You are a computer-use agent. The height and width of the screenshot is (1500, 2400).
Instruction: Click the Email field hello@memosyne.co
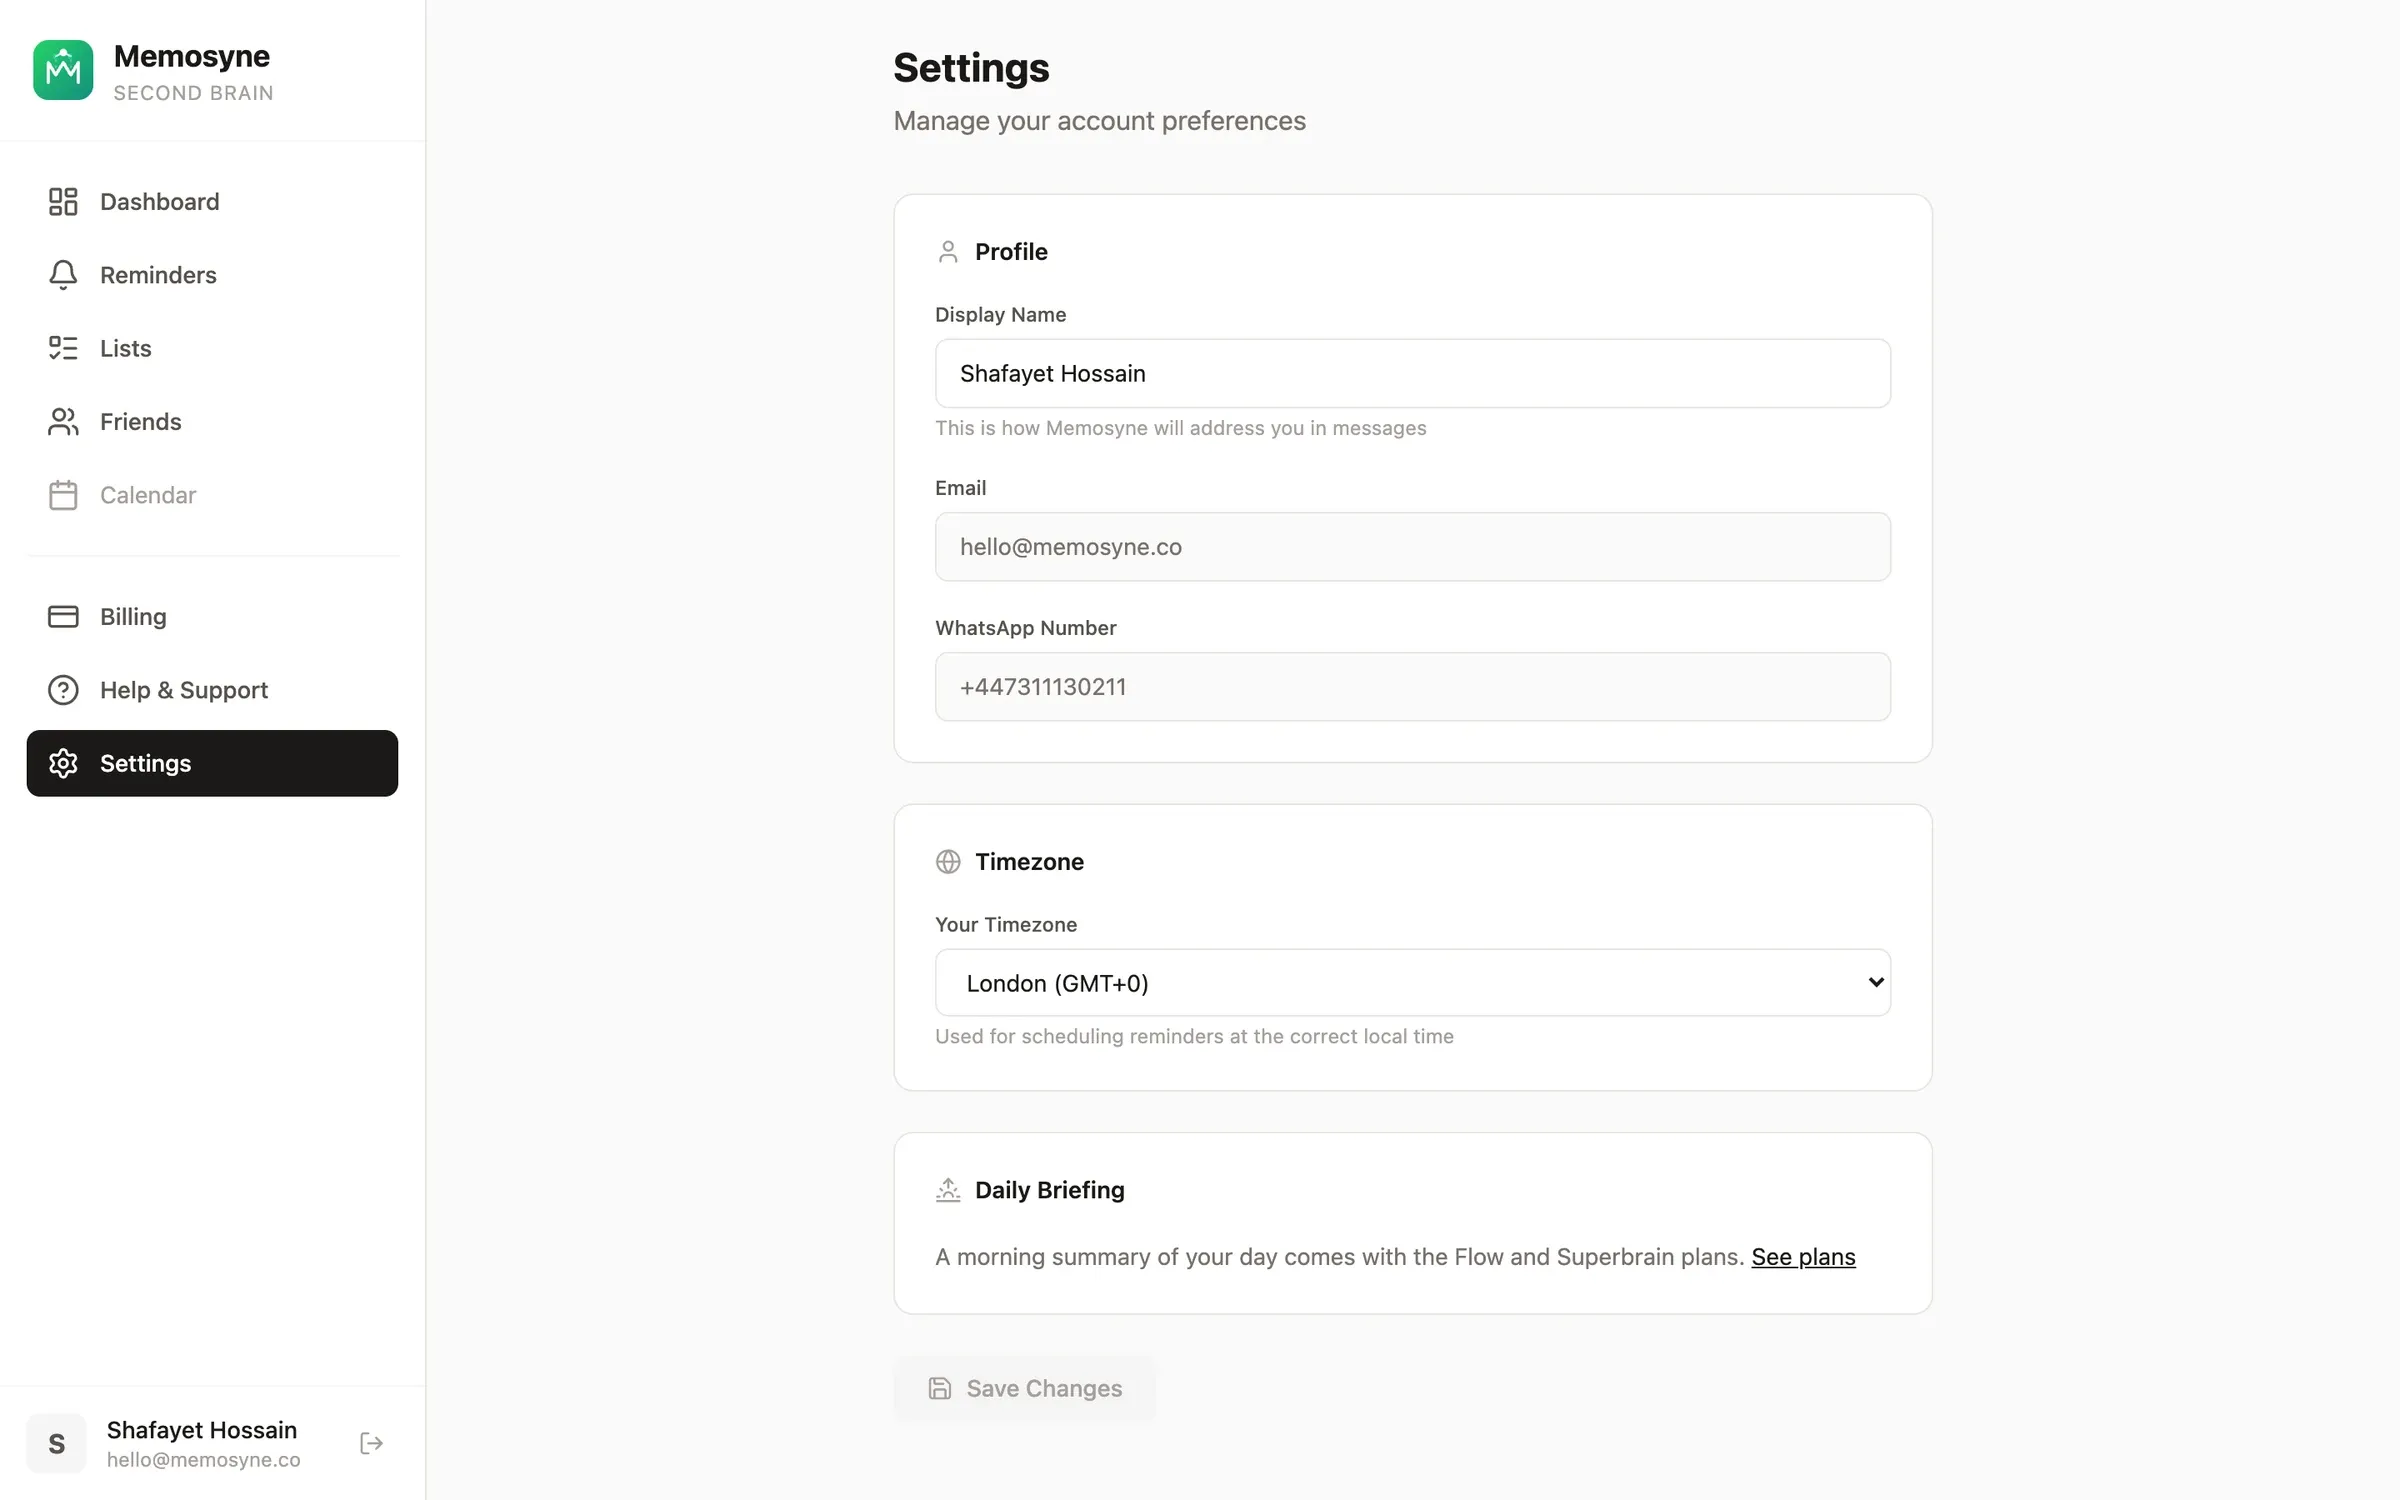point(1413,547)
